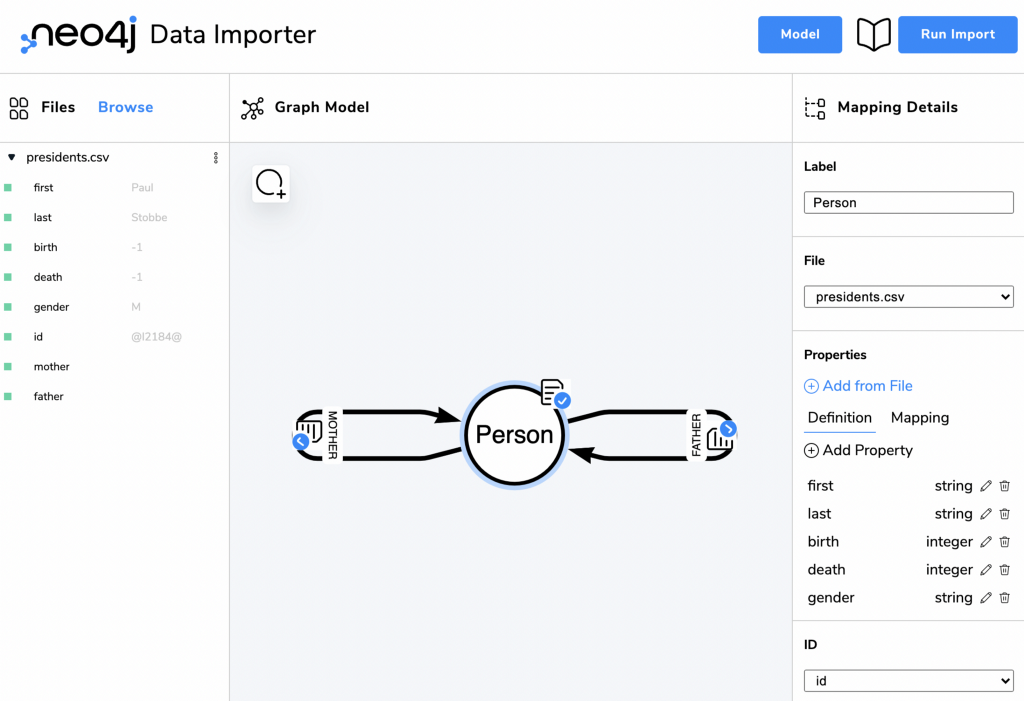This screenshot has height=701, width=1024.
Task: Click the sample value Stobbe
Action: pyautogui.click(x=149, y=218)
